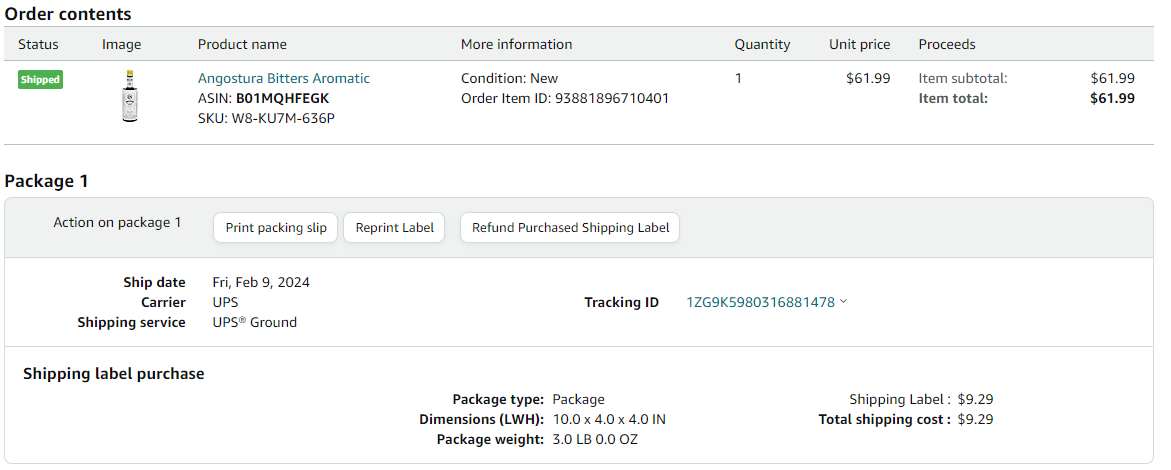Screen dimensions: 1171x470
Task: Expand the chevron next to the tracking ID
Action: (x=843, y=302)
